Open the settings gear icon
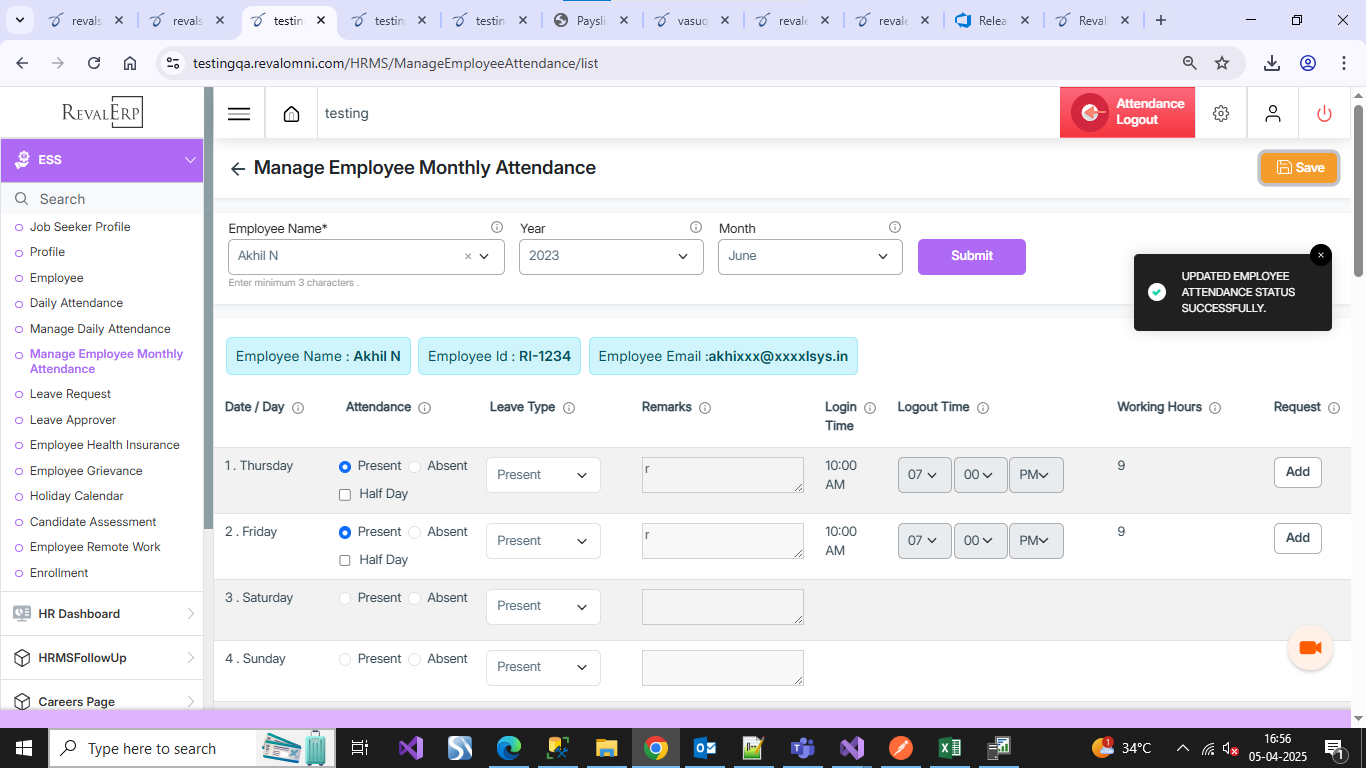1366x768 pixels. pos(1220,114)
